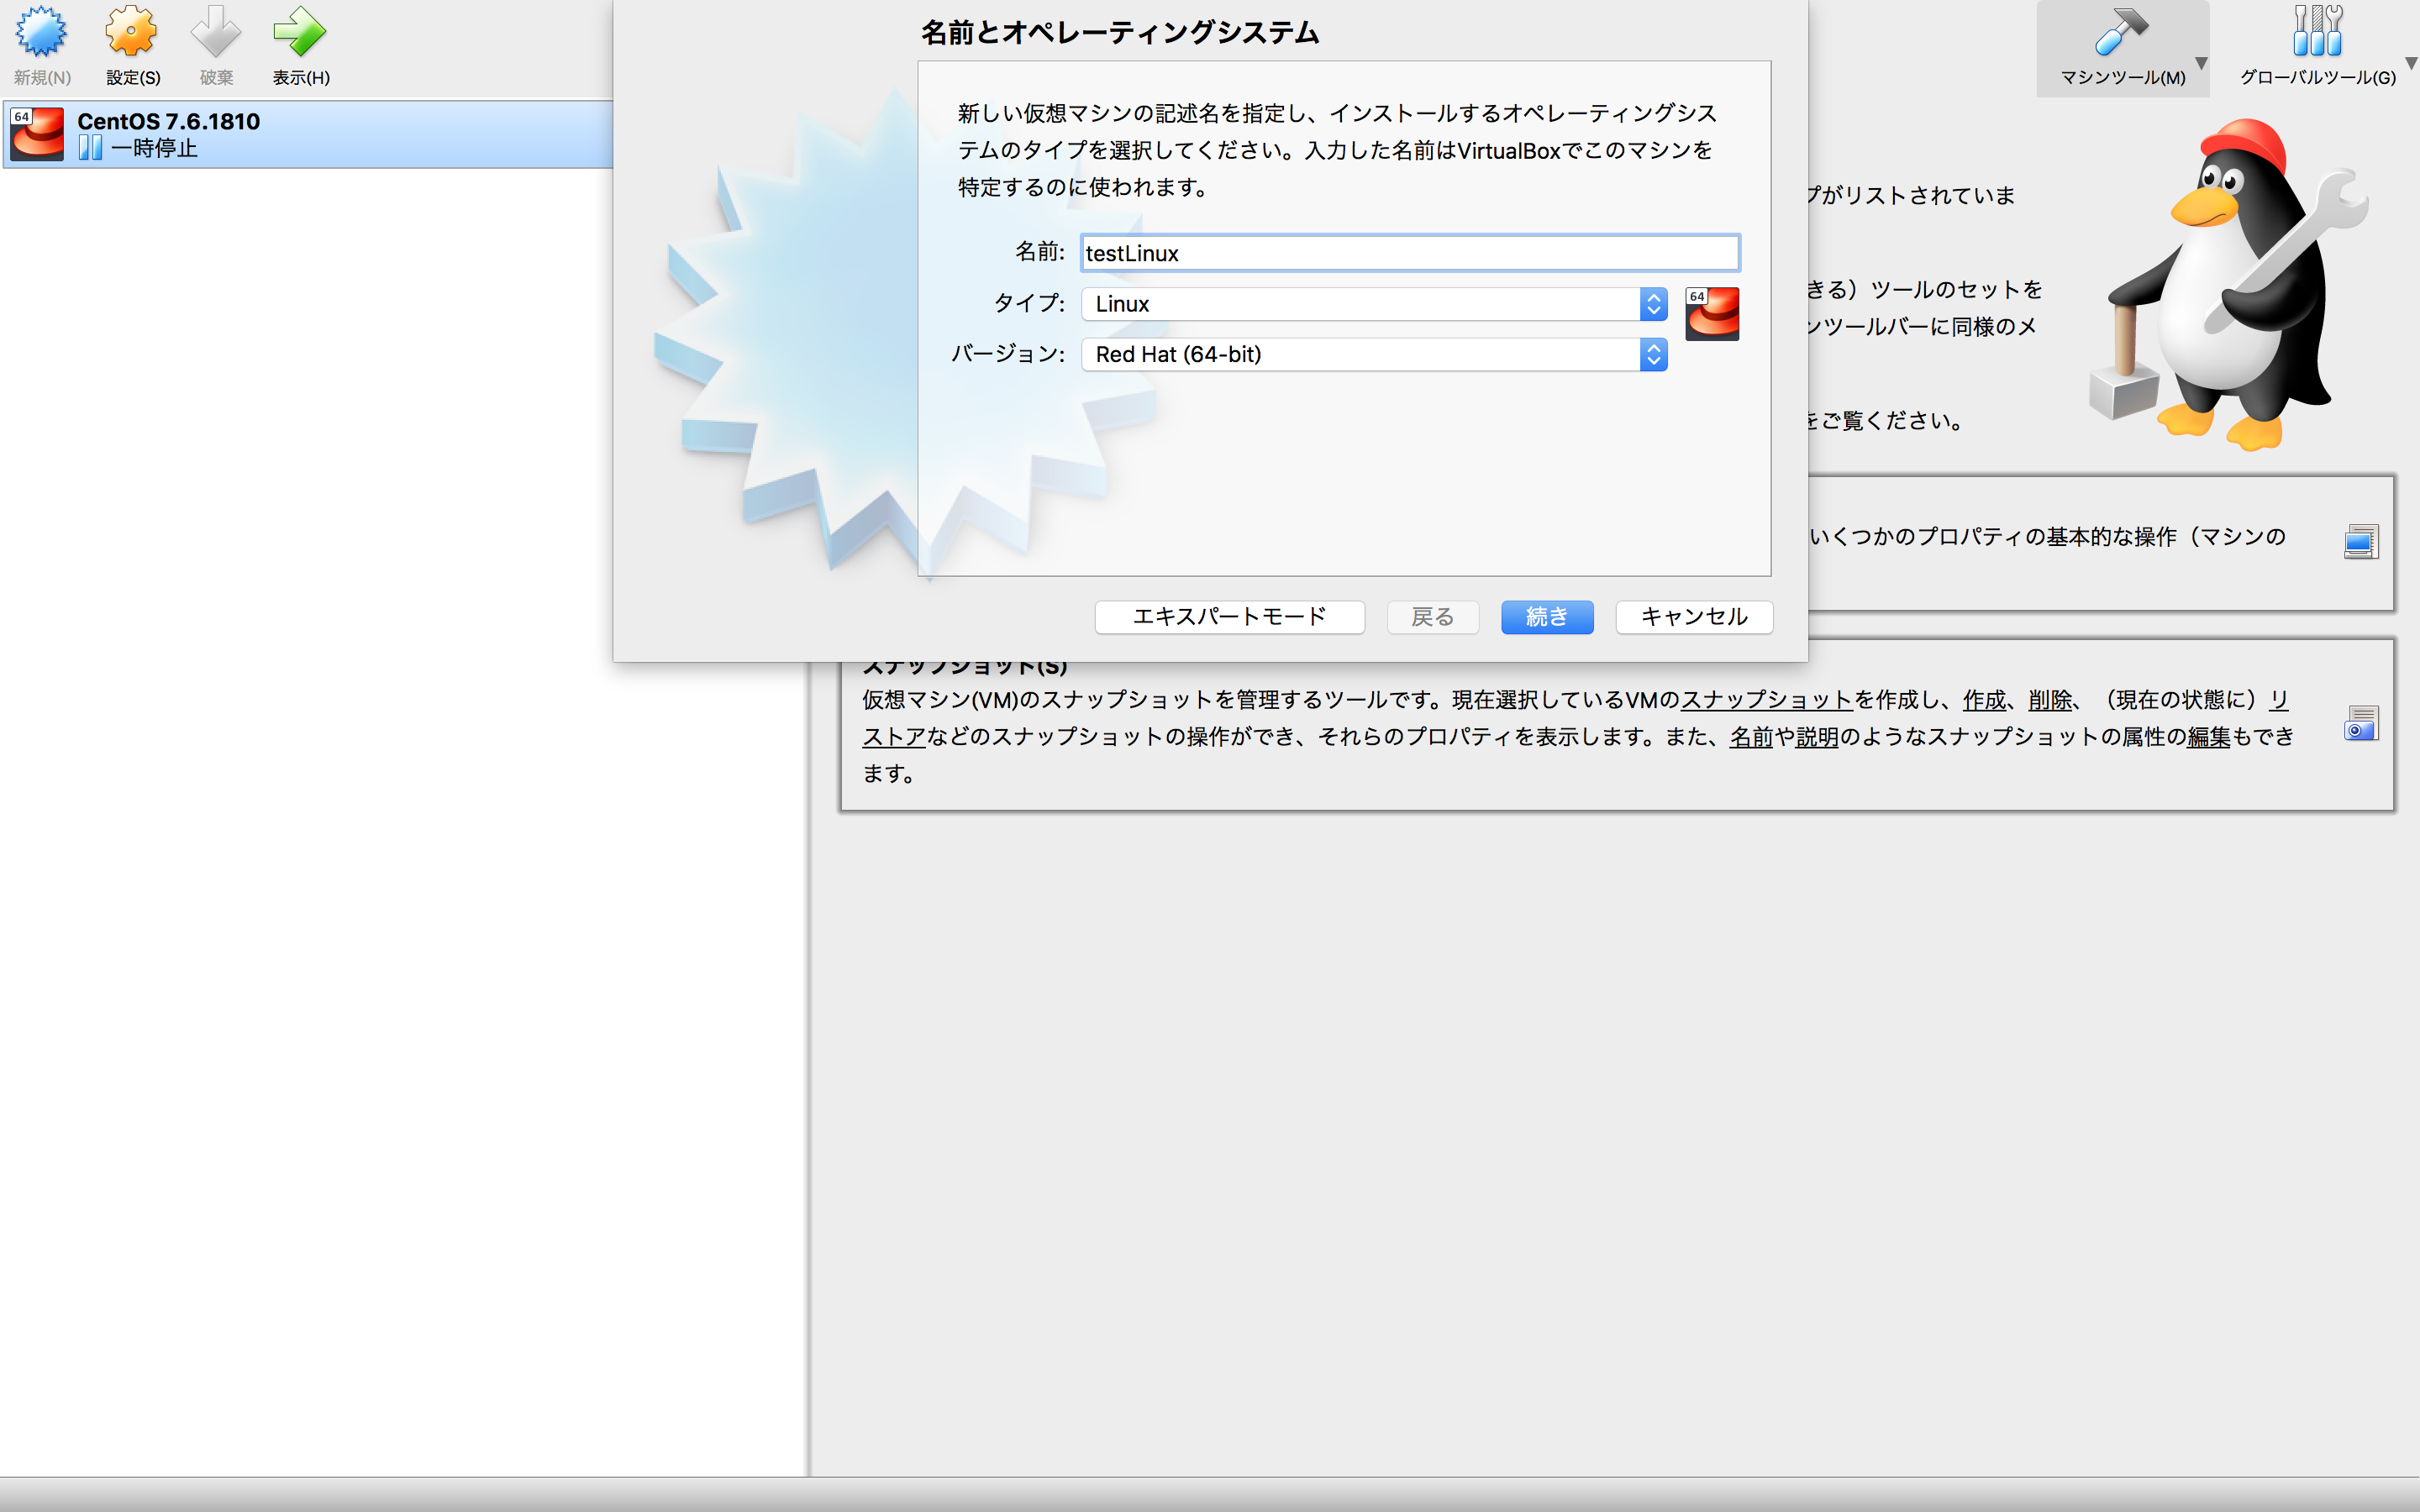Click CentOS Red Hat OS icon in list
The width and height of the screenshot is (2420, 1512).
[37, 134]
